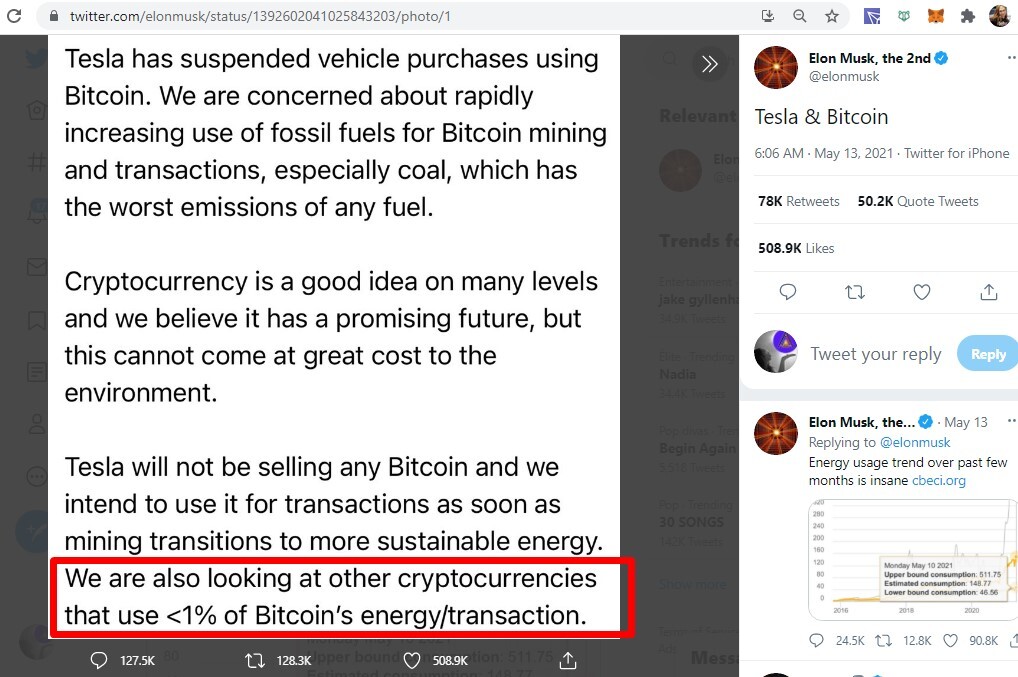View the 50.2K Quote Tweets
Image resolution: width=1018 pixels, height=677 pixels.
[918, 201]
